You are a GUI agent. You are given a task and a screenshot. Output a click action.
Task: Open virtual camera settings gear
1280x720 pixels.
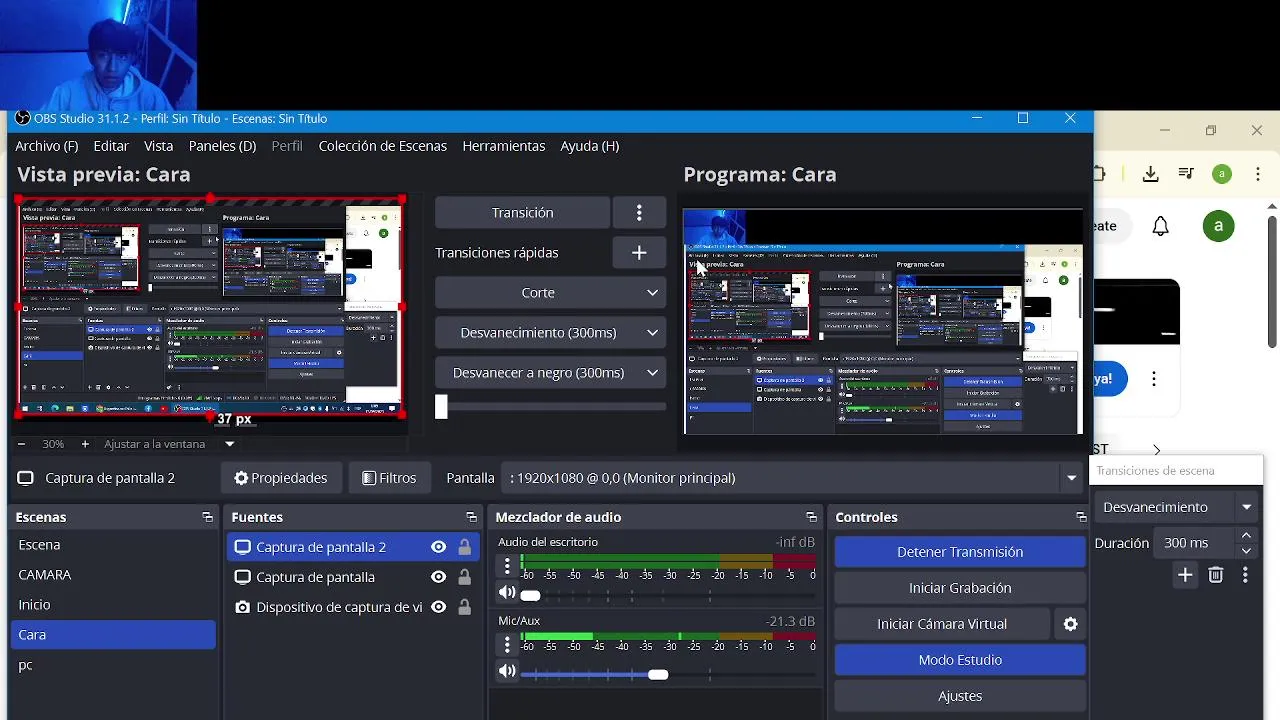pyautogui.click(x=1070, y=624)
